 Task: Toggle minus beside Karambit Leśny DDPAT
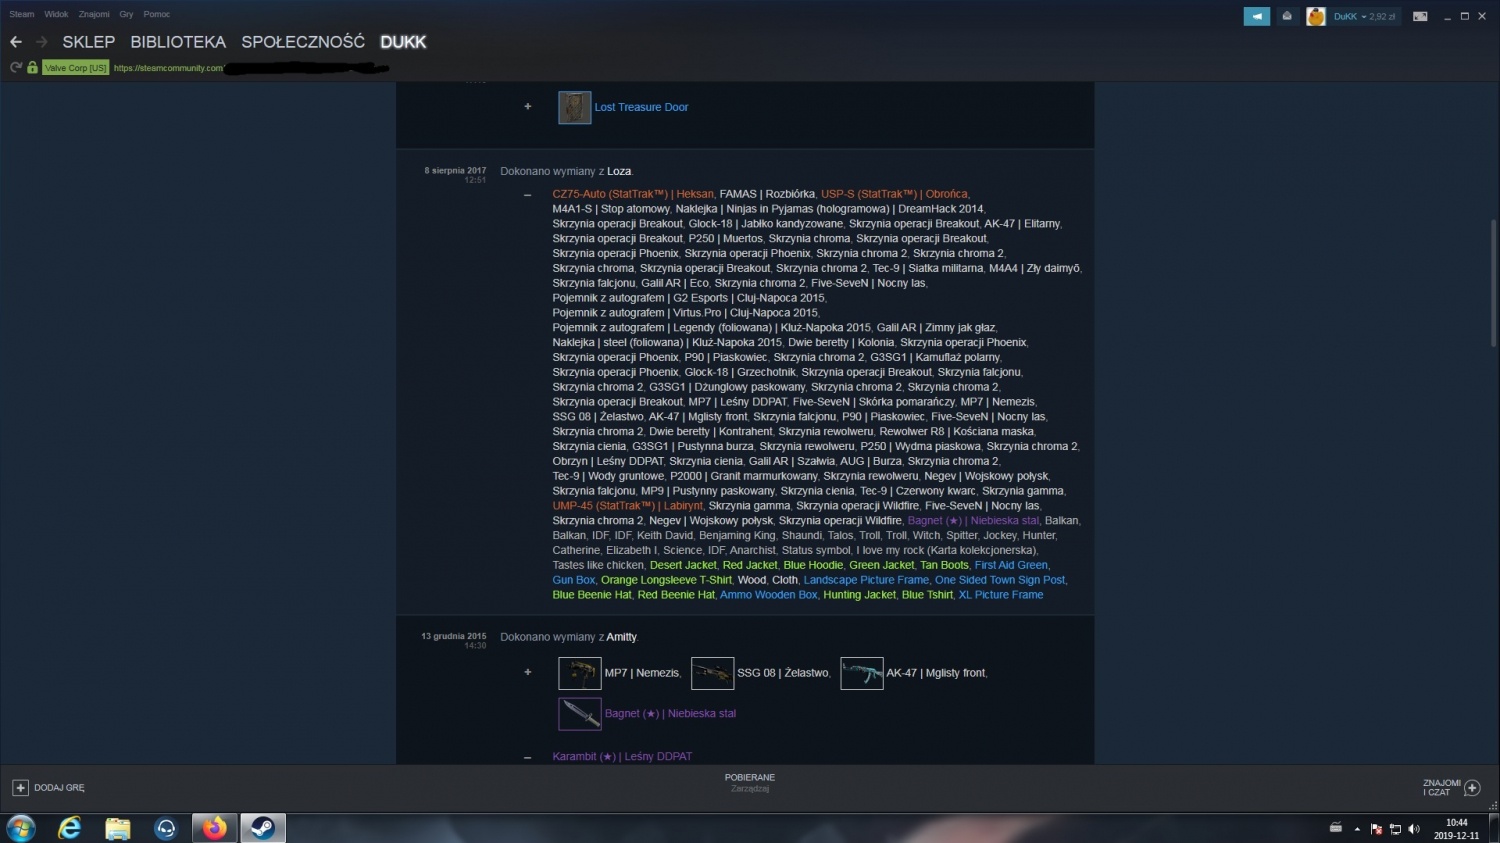tap(528, 758)
